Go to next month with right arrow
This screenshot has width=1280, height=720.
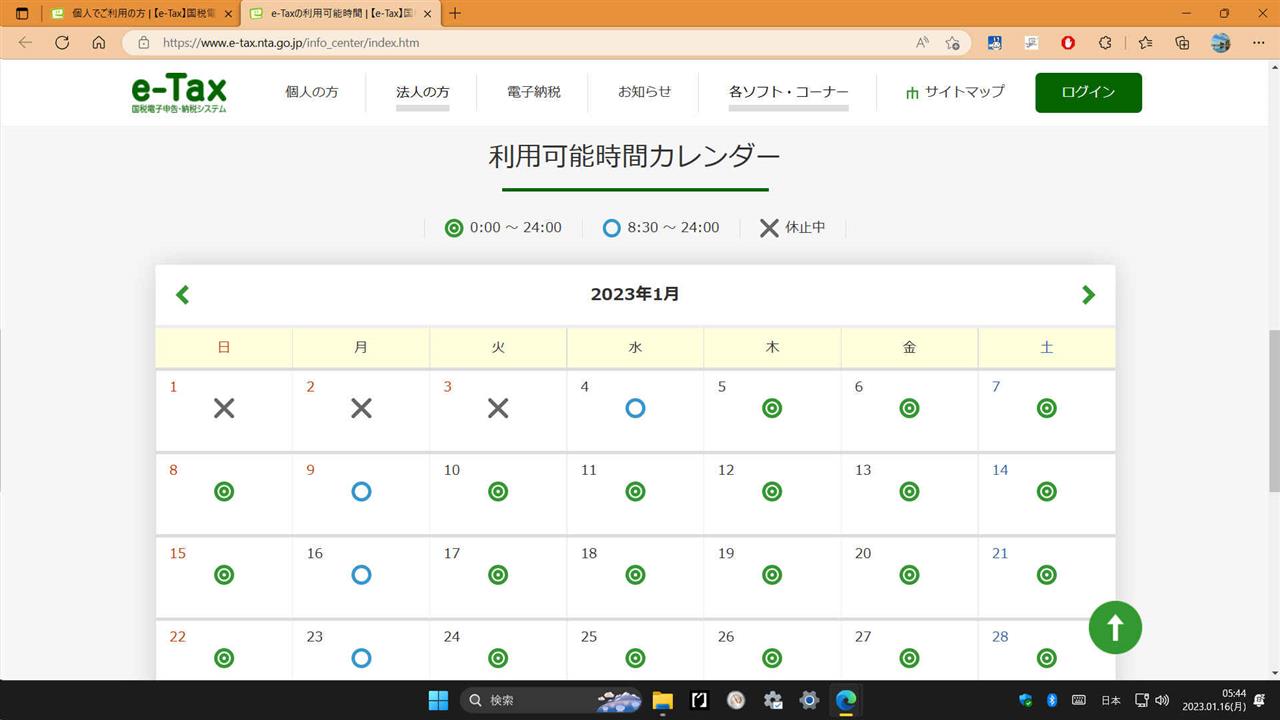(1088, 295)
